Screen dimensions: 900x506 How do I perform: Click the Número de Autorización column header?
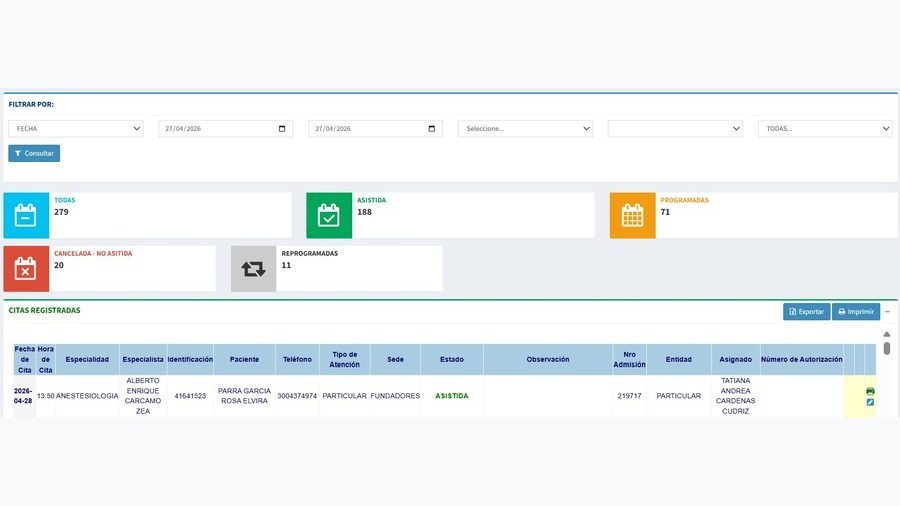(x=802, y=360)
